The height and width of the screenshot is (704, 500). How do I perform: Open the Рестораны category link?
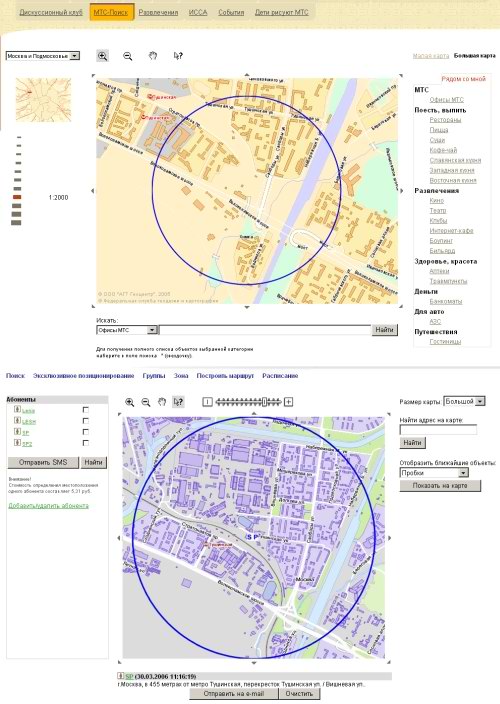pos(445,120)
